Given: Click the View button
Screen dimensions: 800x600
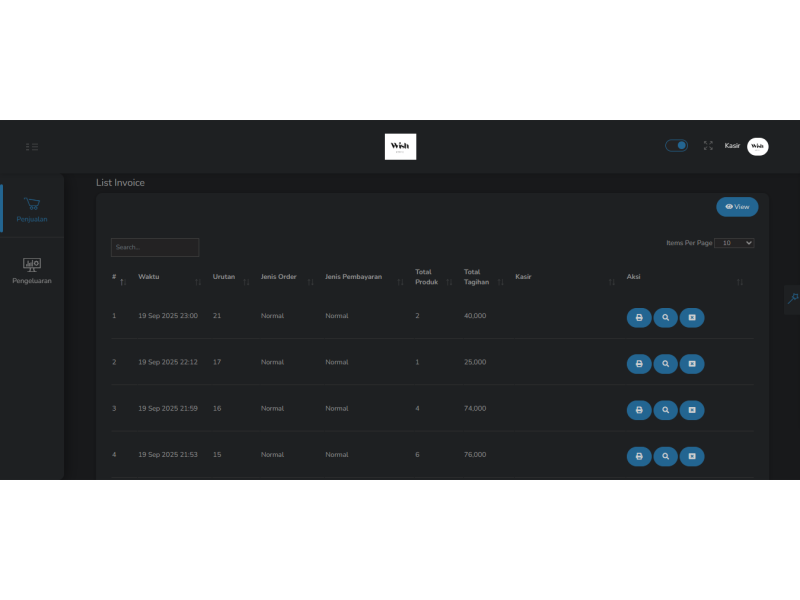Looking at the screenshot, I should tap(737, 207).
